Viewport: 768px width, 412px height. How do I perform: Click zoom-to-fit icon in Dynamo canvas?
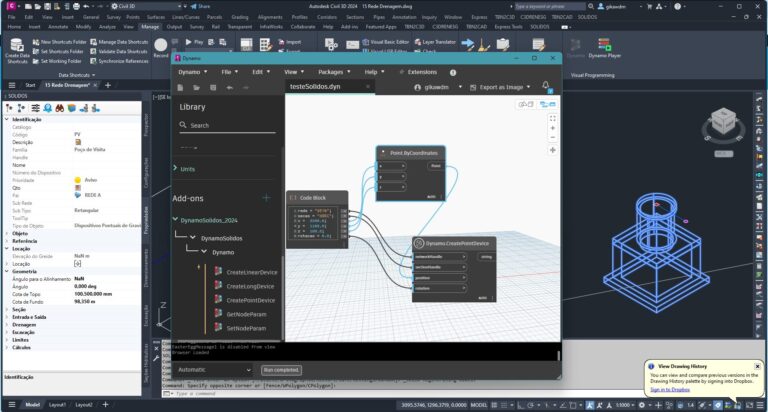[552, 117]
